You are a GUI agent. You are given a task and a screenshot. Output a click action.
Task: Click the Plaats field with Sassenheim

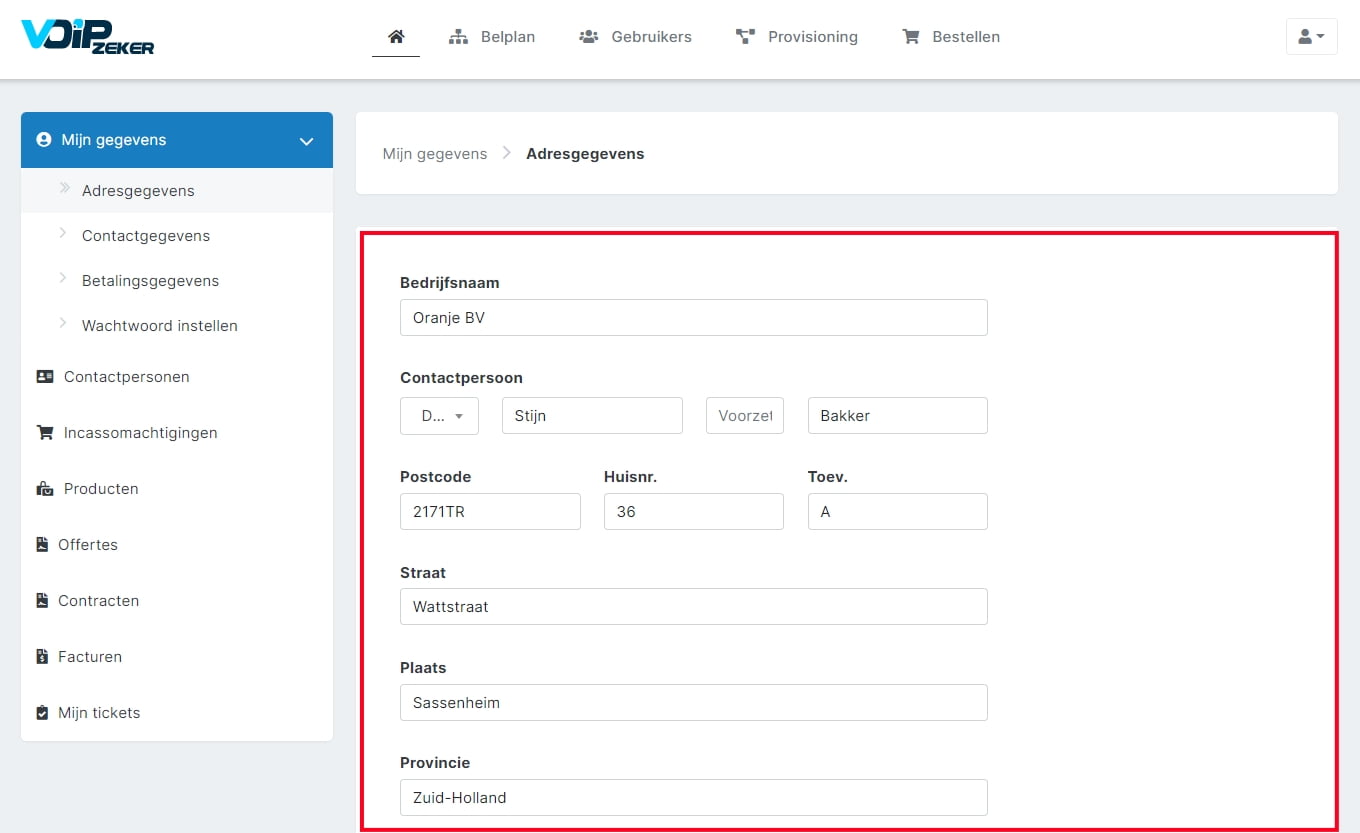tap(694, 702)
